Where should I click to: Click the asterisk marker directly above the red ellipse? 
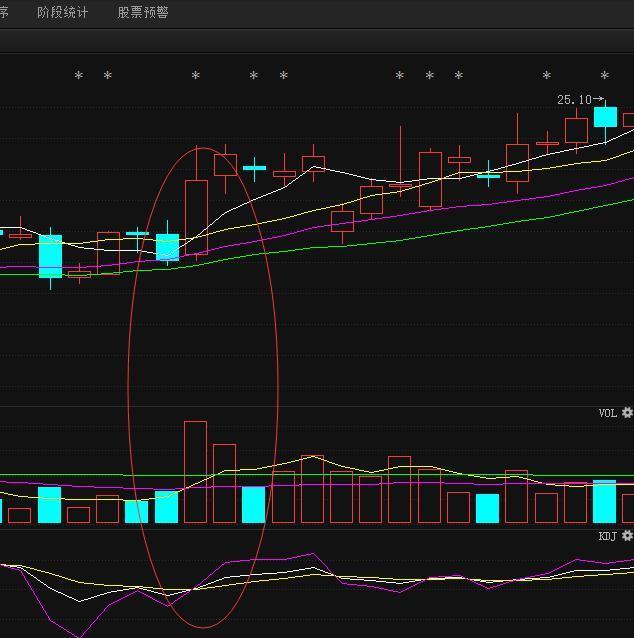tap(196, 77)
